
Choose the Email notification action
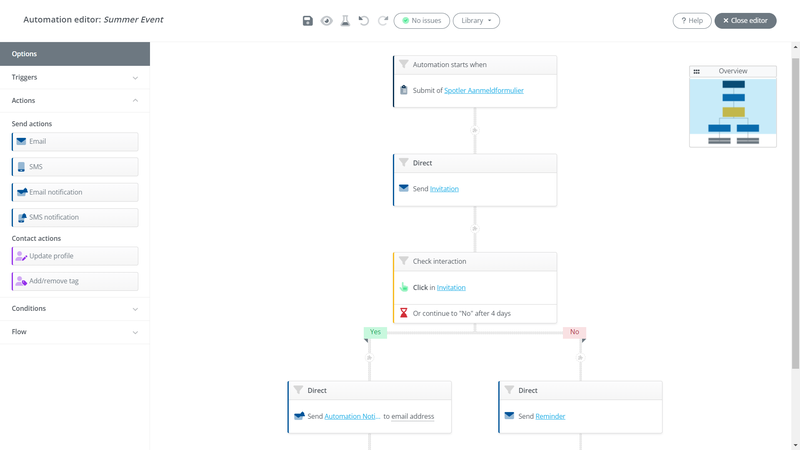point(75,192)
